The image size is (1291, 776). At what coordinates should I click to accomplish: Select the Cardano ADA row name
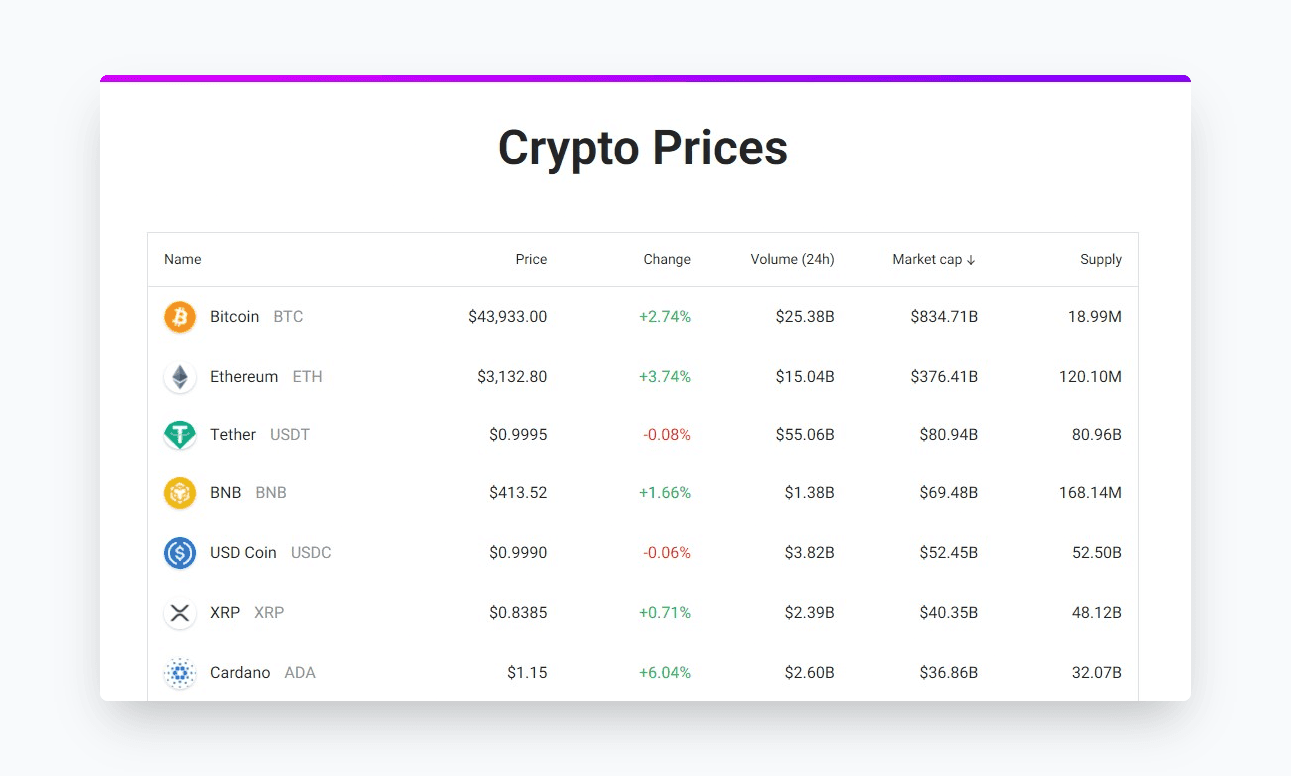(240, 673)
